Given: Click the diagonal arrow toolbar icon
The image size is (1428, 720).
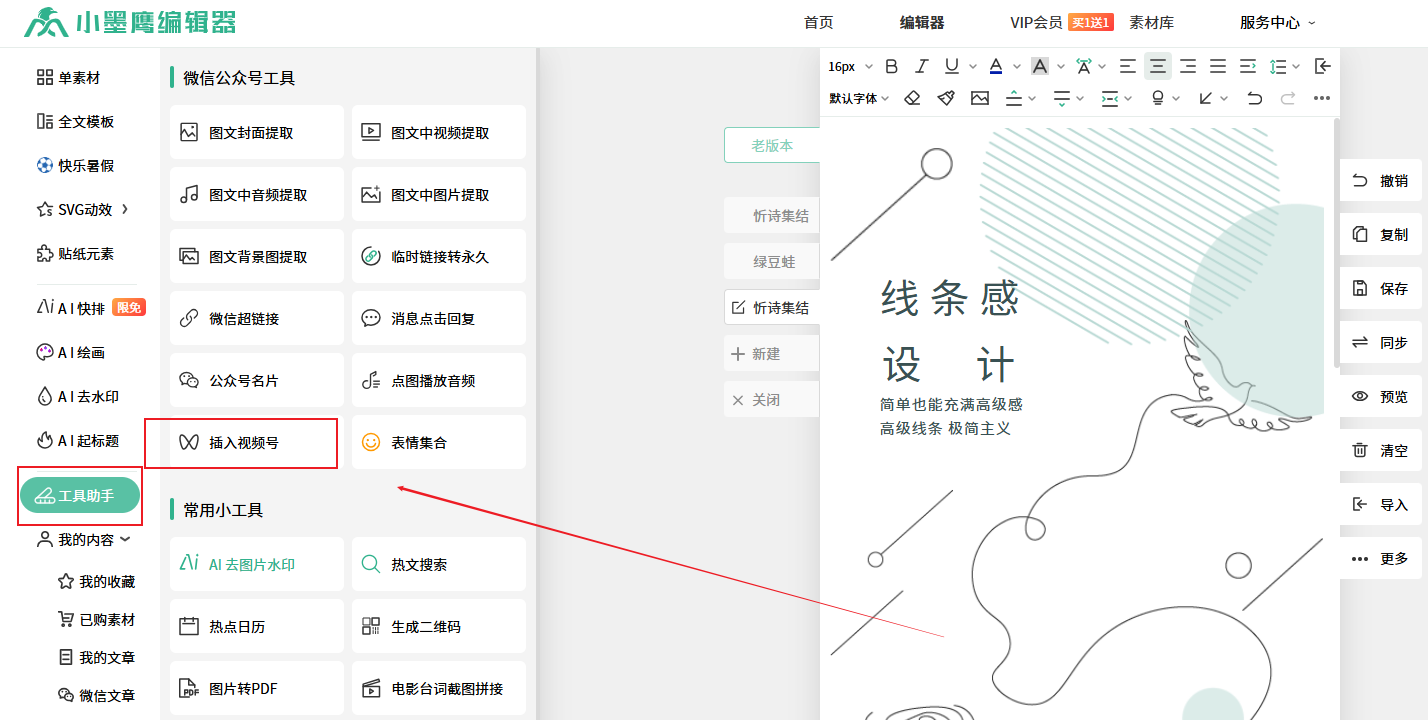Looking at the screenshot, I should [x=1206, y=98].
